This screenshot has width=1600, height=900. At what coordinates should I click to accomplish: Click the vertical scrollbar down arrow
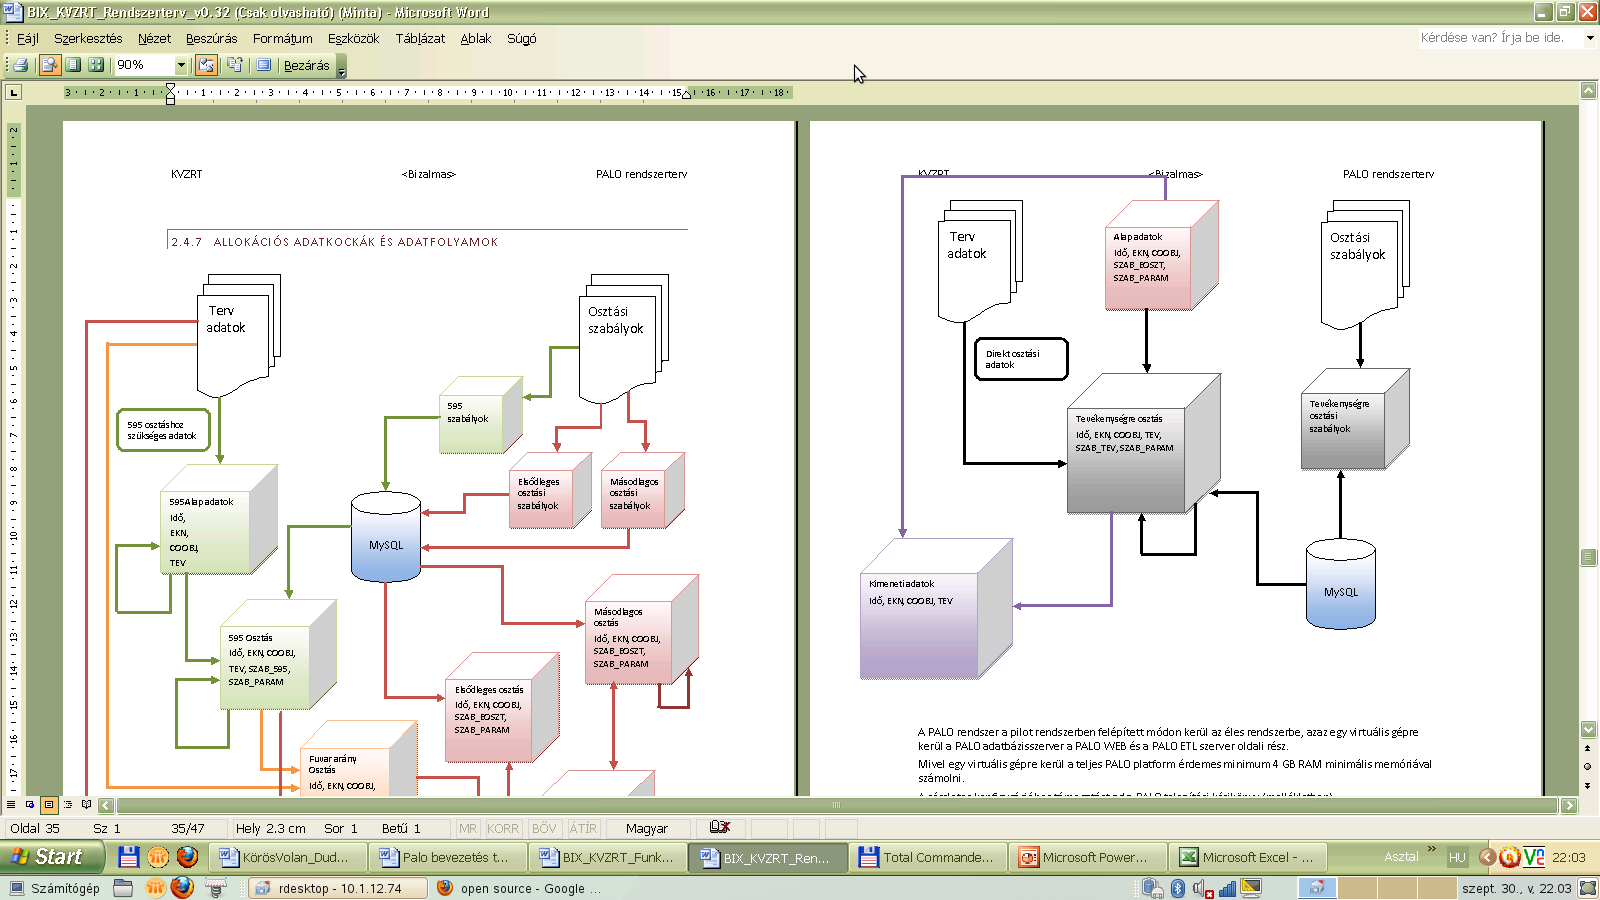point(1588,729)
